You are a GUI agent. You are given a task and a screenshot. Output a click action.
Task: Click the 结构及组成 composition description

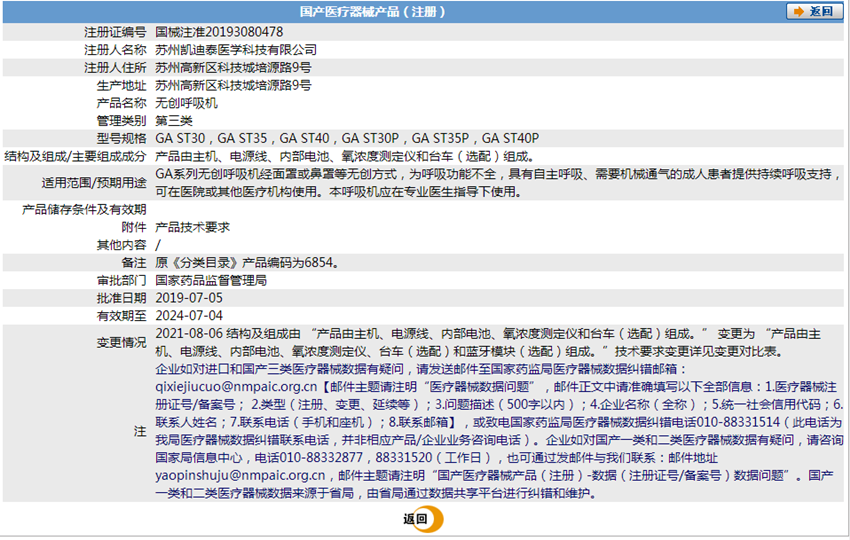click(x=346, y=156)
